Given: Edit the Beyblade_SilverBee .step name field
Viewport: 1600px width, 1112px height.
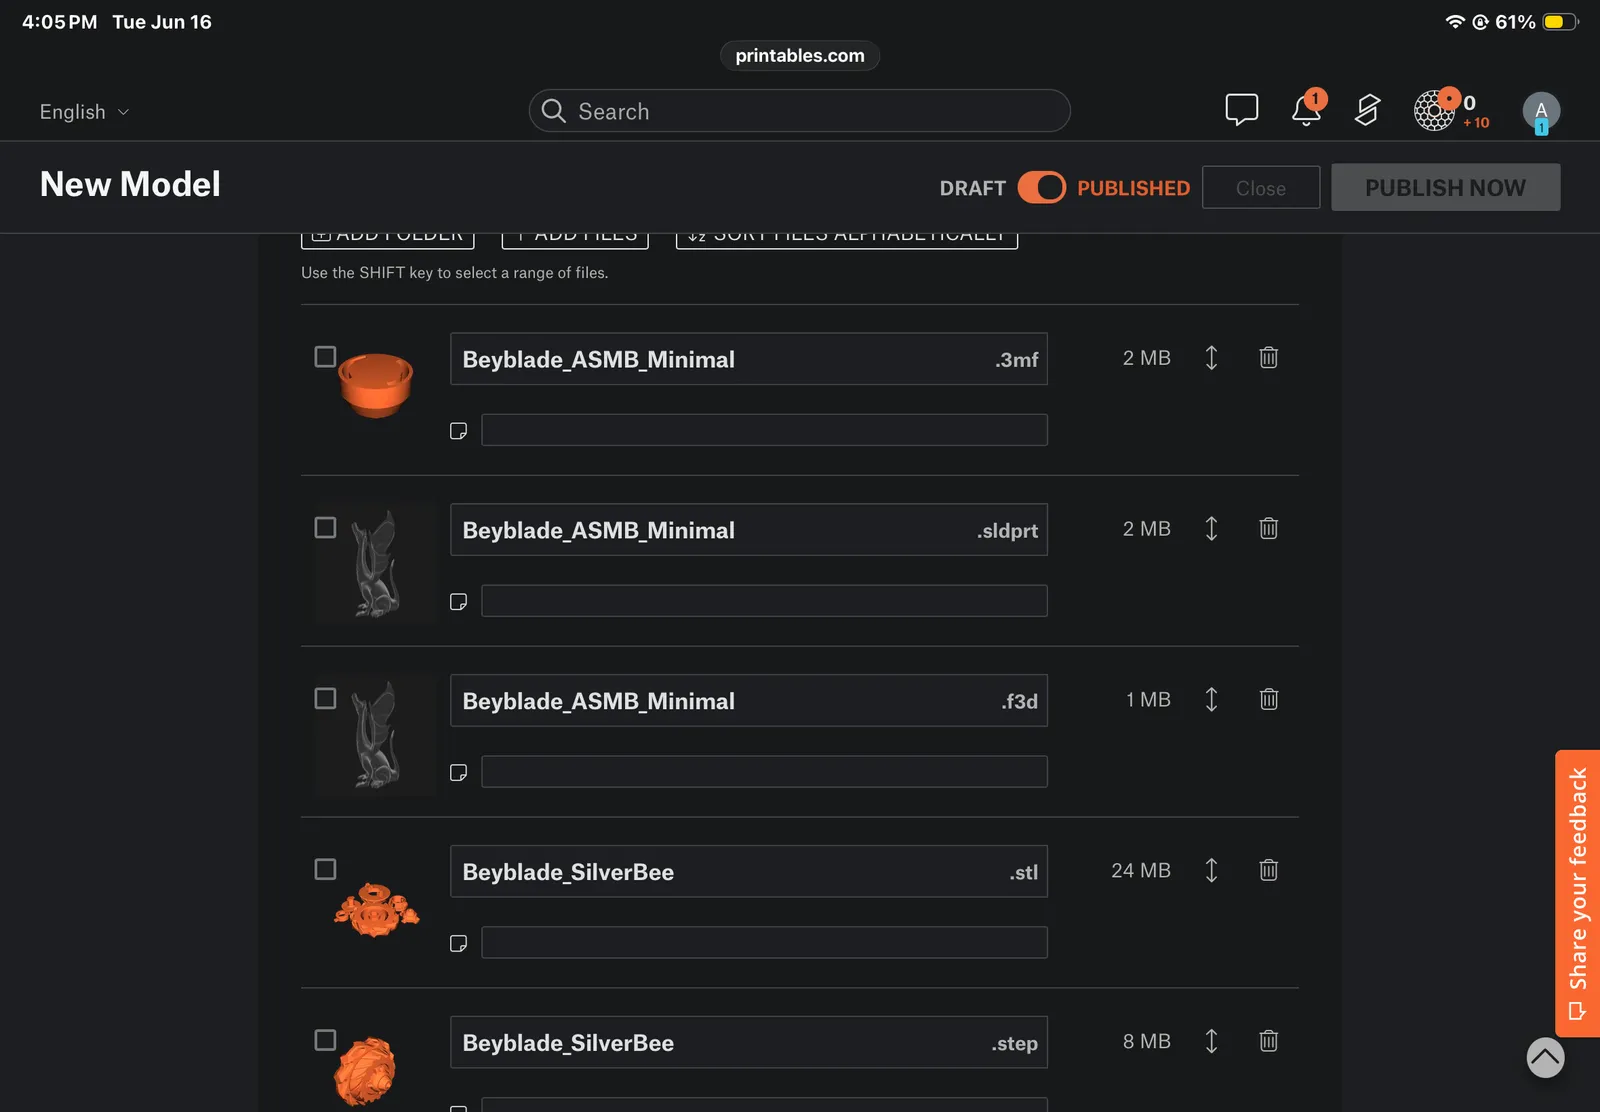Looking at the screenshot, I should click(x=749, y=1043).
